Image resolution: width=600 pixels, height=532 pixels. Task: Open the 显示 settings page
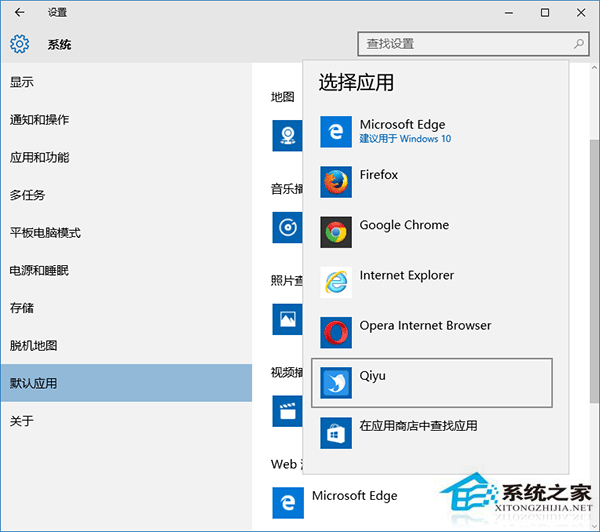126,82
